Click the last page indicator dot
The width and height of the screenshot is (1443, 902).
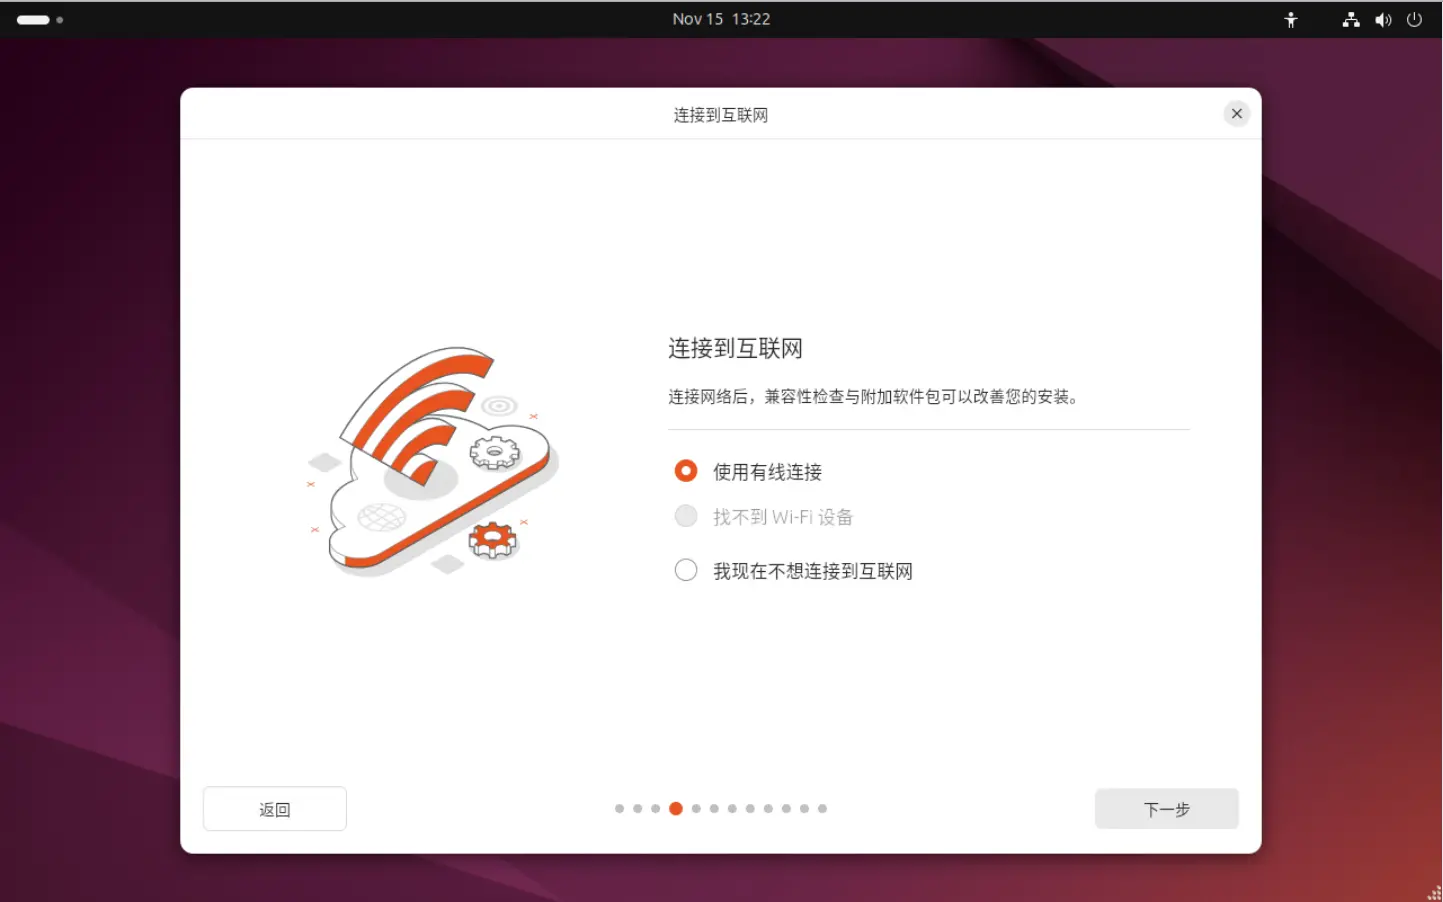click(822, 808)
